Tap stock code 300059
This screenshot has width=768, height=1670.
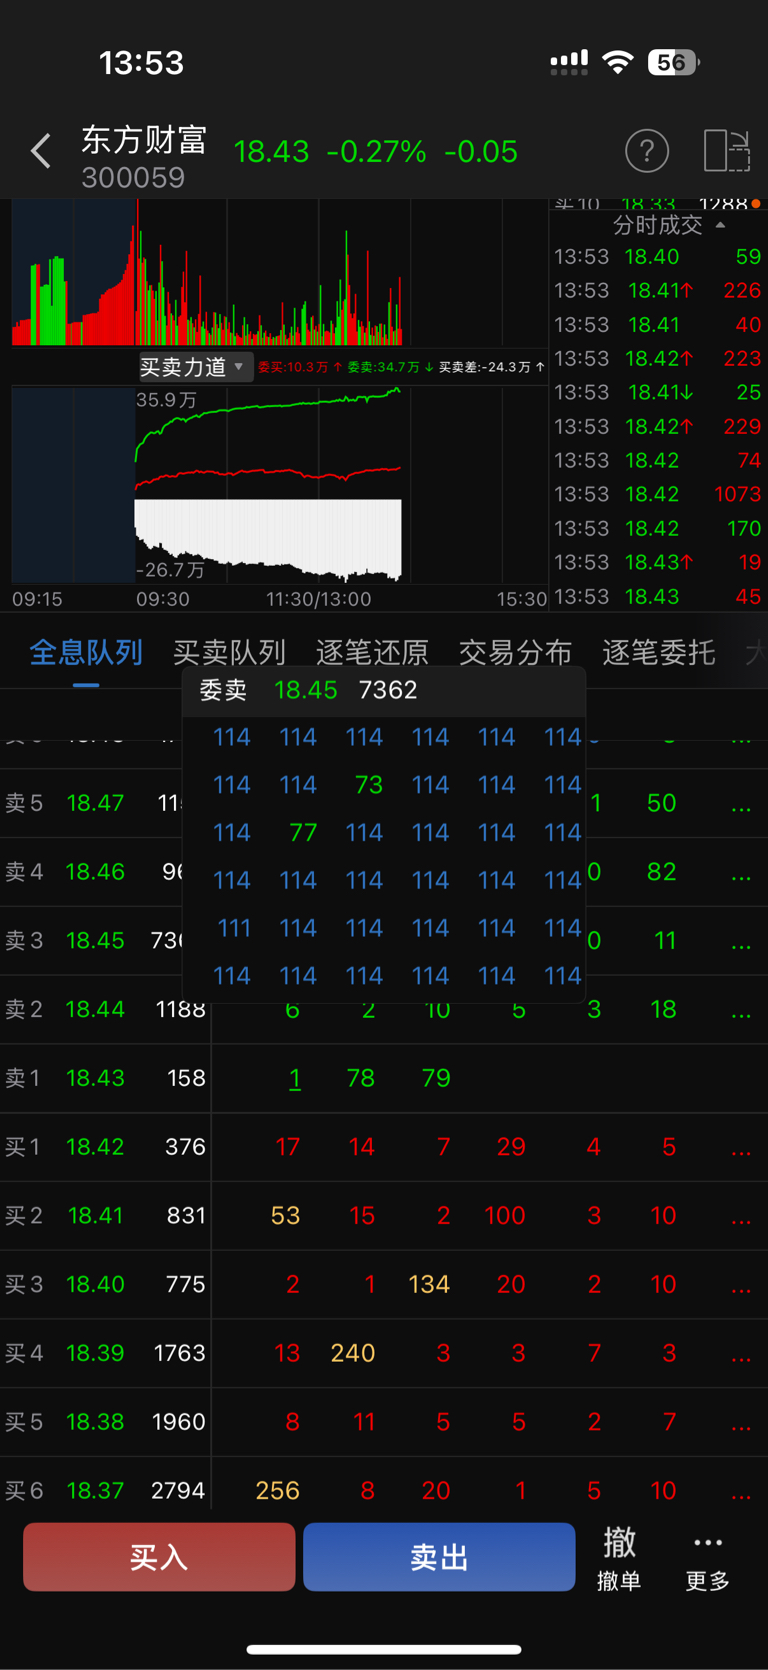pyautogui.click(x=133, y=178)
